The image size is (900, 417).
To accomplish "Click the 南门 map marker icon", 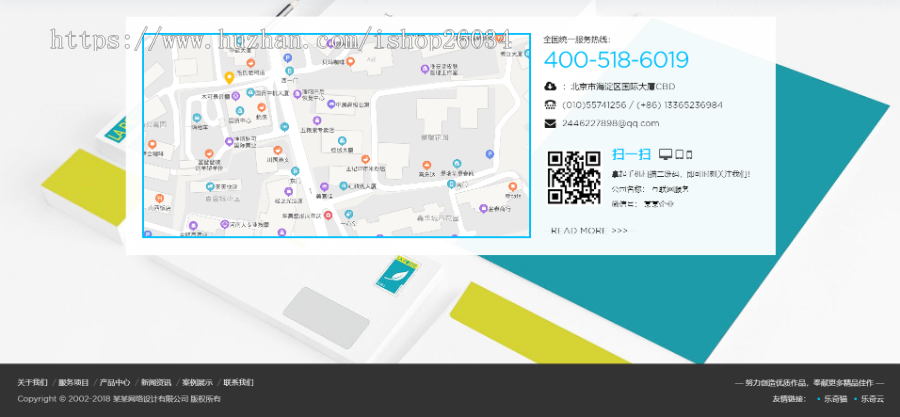I will (451, 184).
